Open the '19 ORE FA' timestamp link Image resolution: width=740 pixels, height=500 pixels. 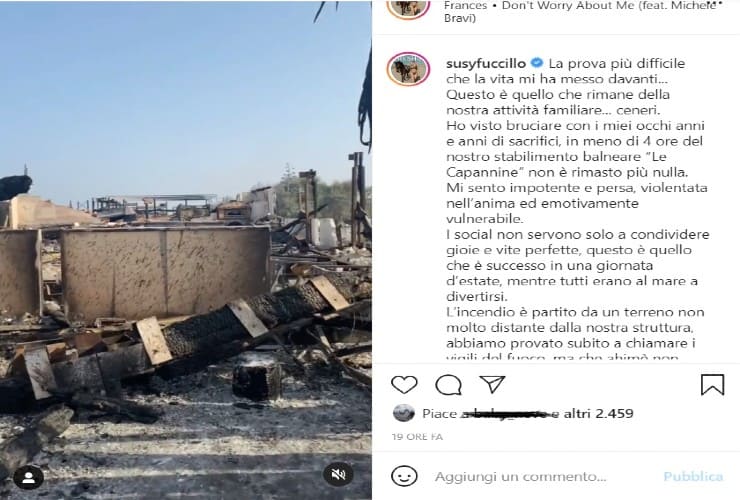click(417, 437)
